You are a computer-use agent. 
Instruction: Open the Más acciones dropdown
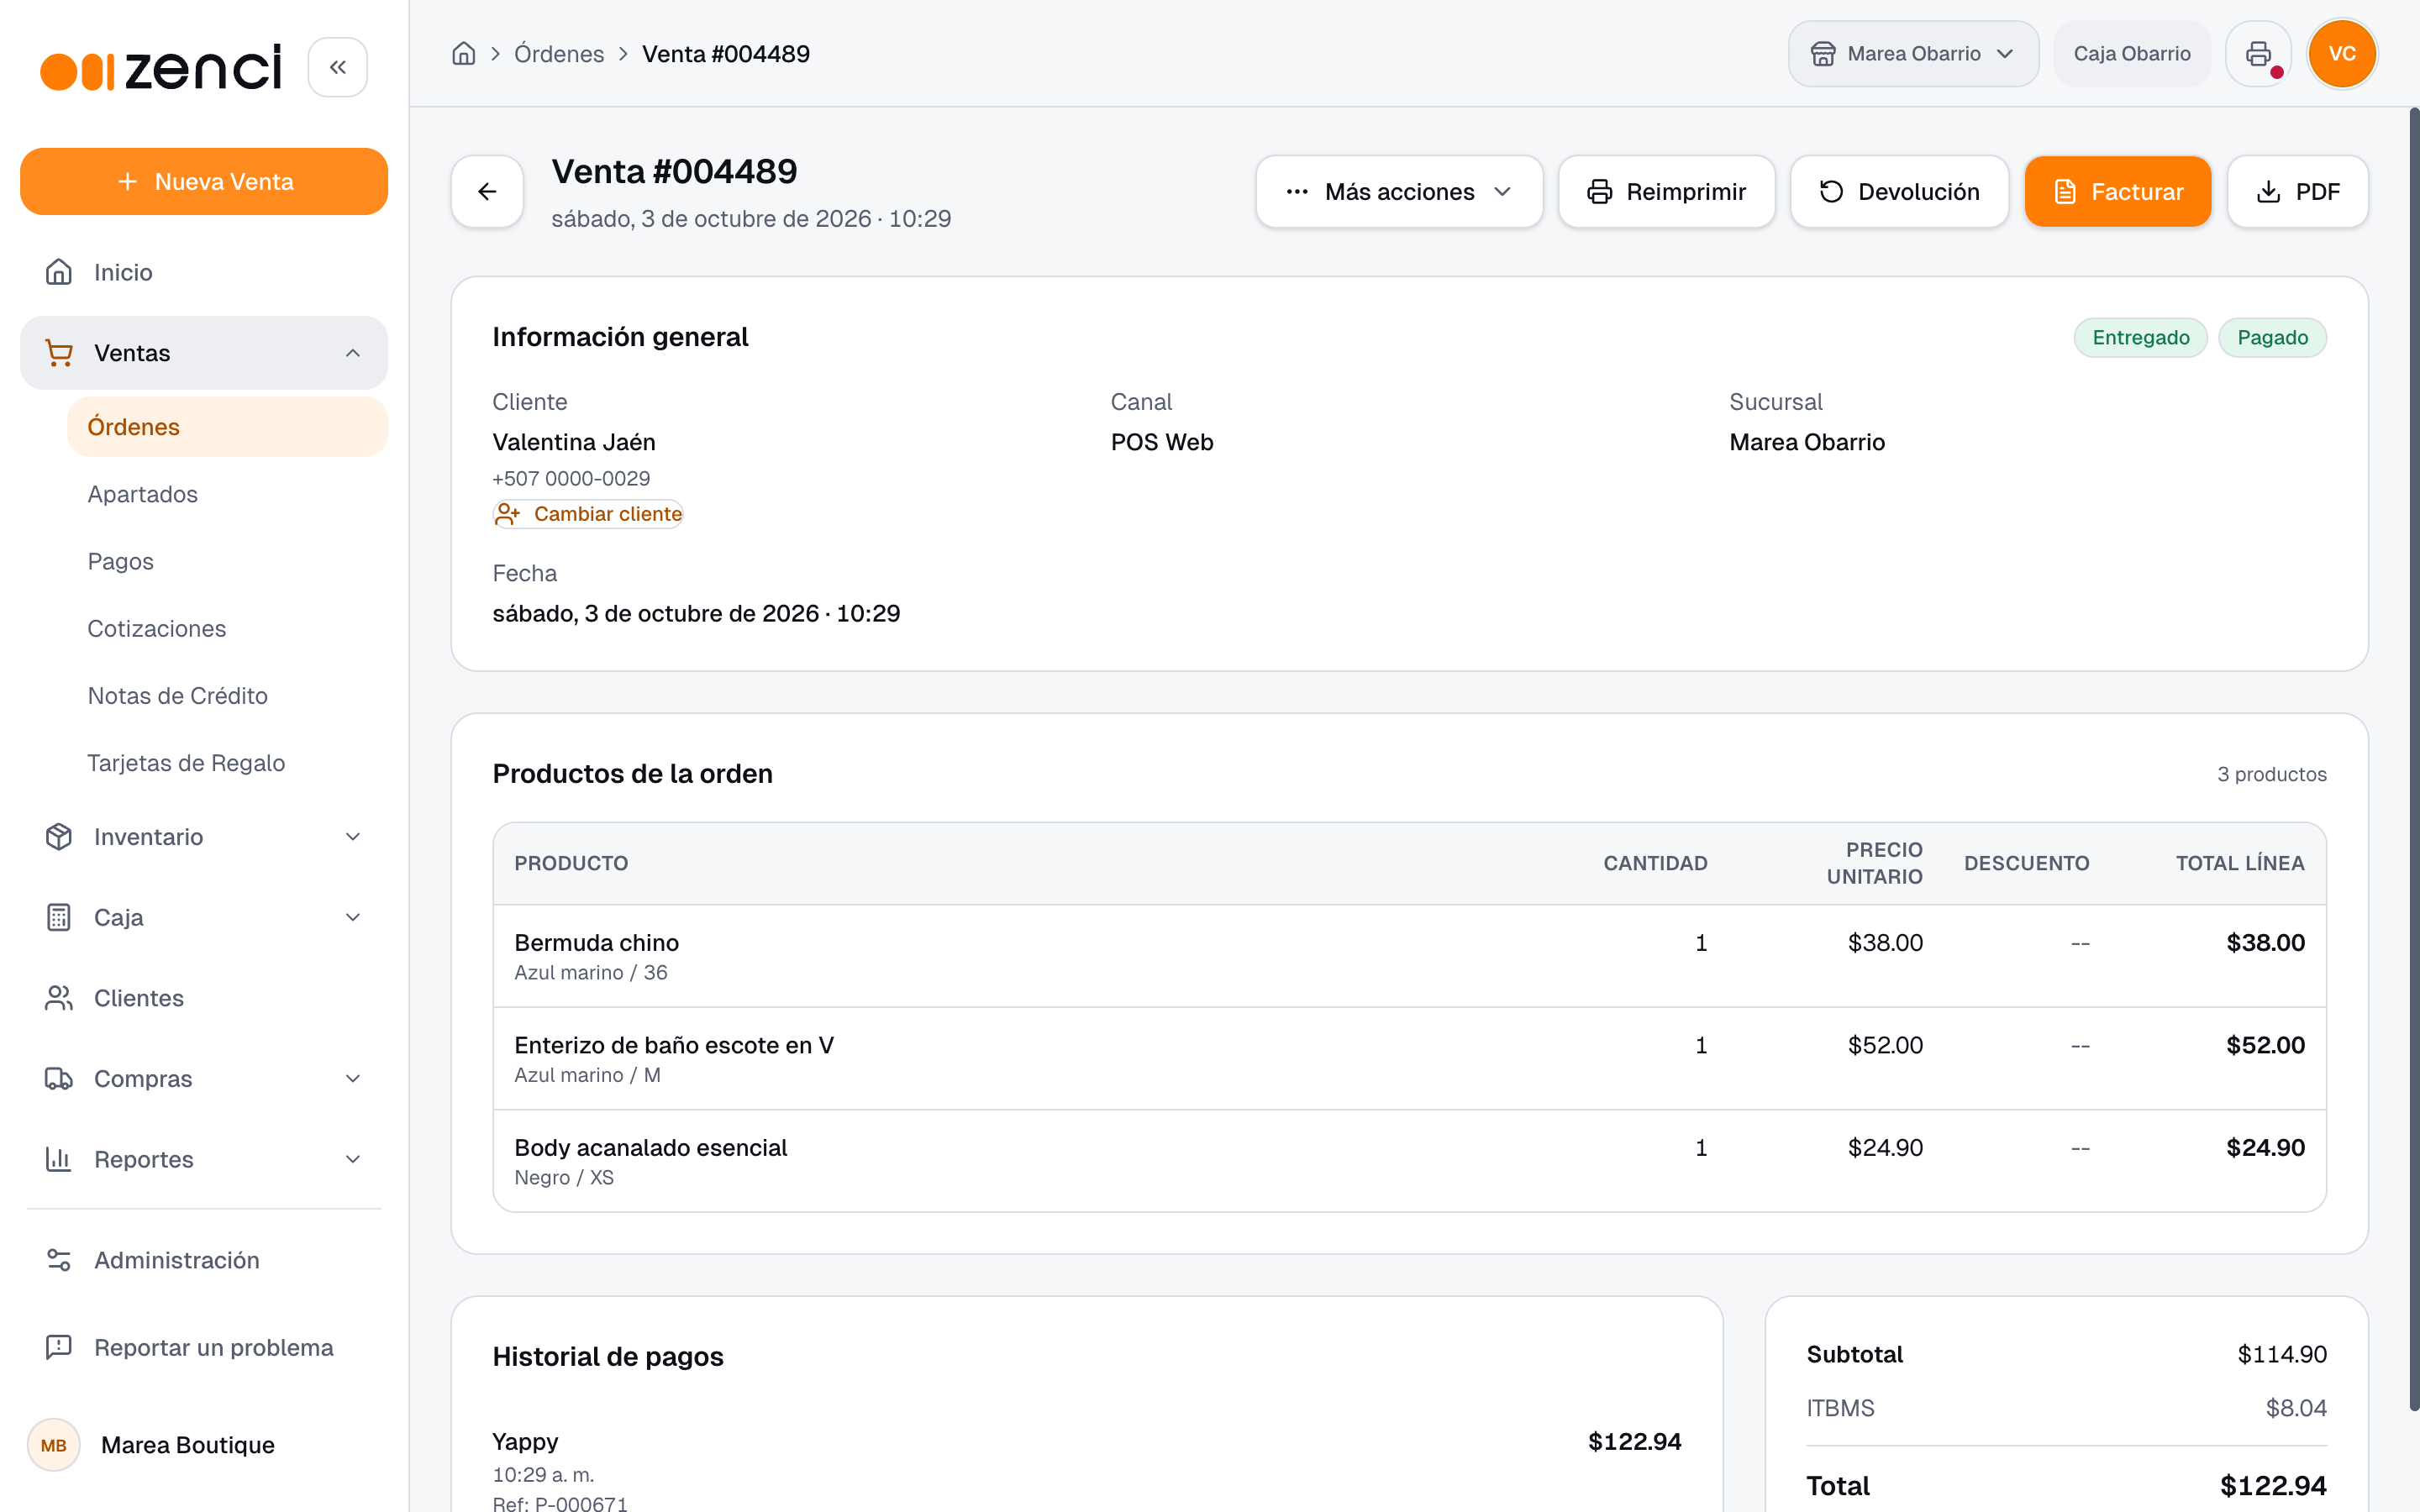coord(1399,191)
